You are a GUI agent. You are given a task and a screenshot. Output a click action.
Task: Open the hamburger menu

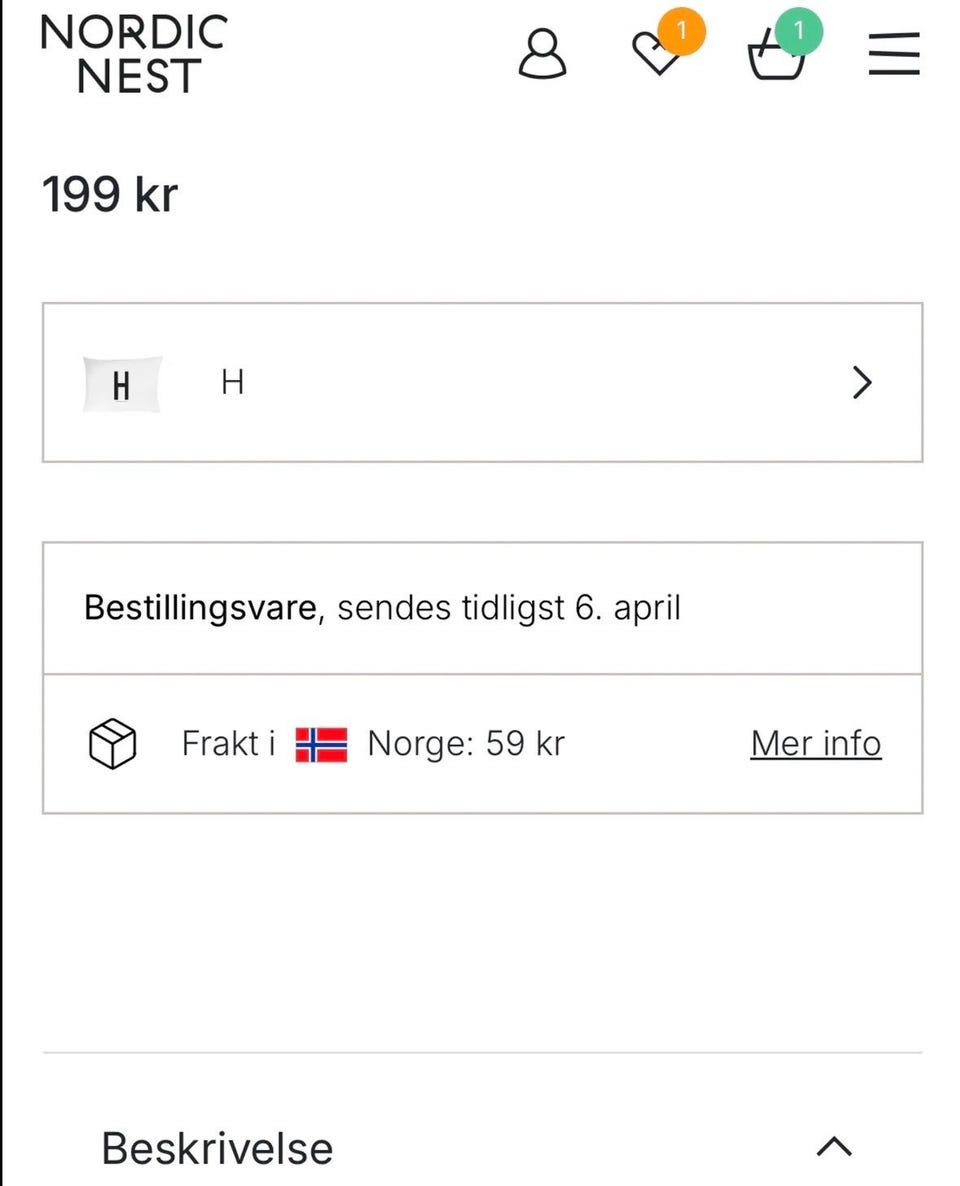point(893,54)
